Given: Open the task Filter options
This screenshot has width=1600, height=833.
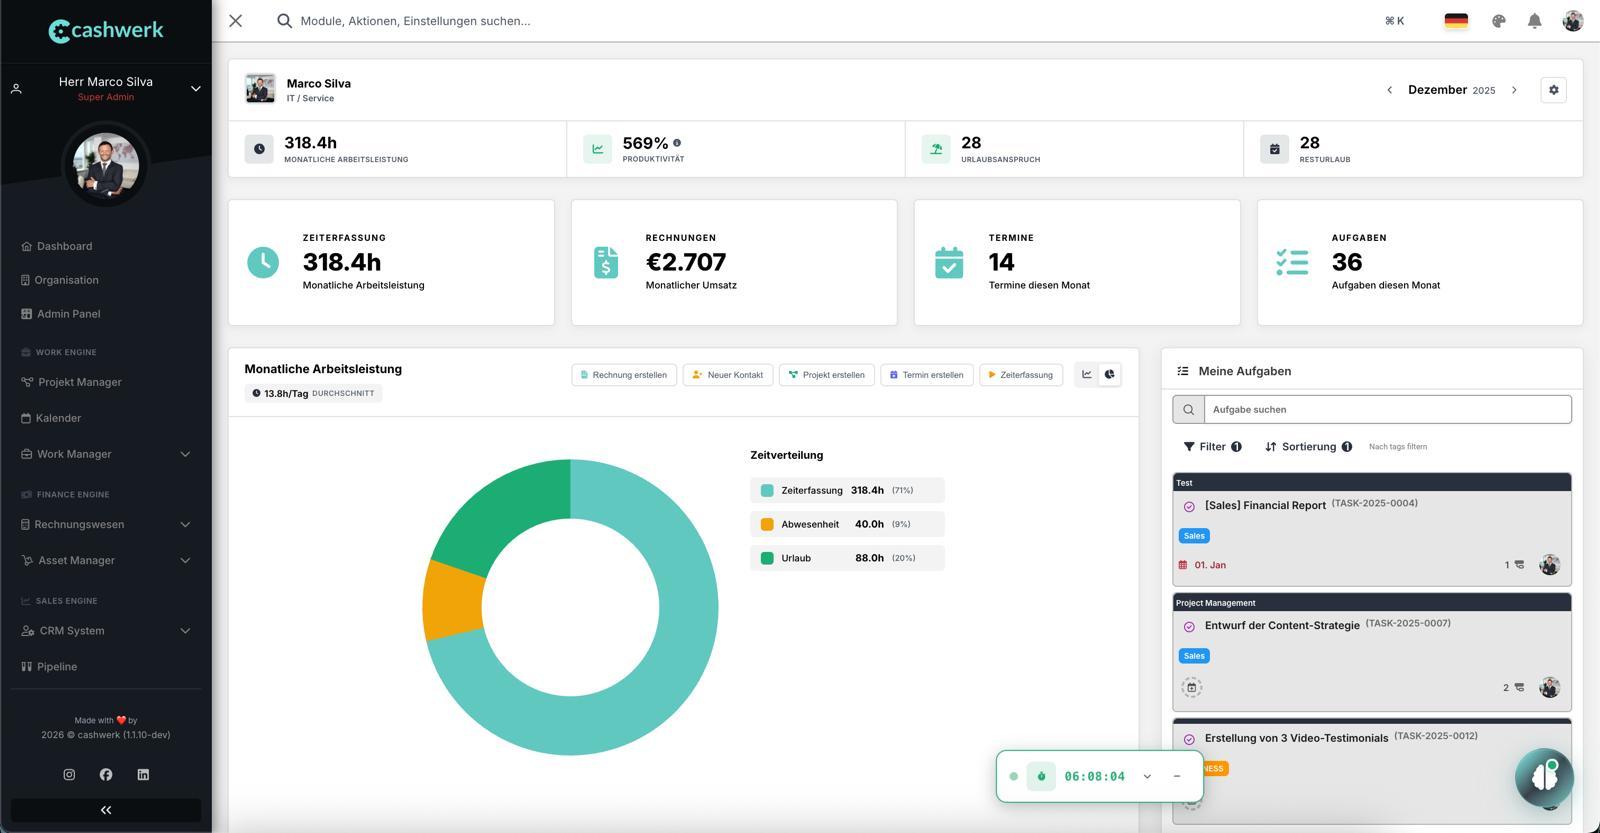Looking at the screenshot, I should click(1213, 447).
